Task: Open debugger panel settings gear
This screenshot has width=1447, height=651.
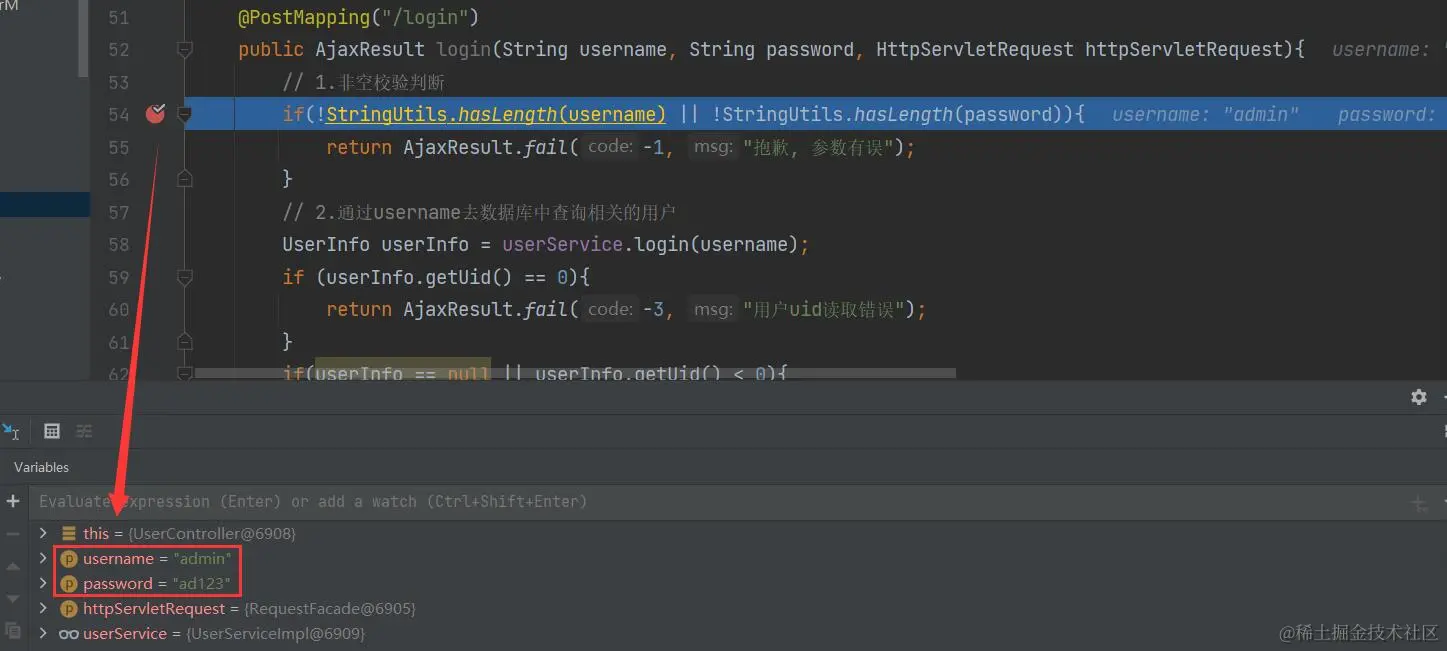Action: pyautogui.click(x=1419, y=397)
